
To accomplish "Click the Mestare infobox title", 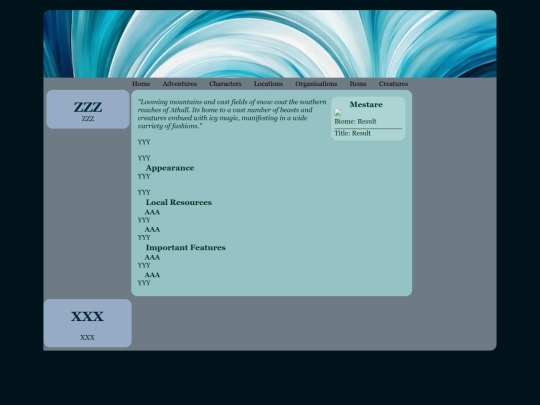I will (x=366, y=104).
